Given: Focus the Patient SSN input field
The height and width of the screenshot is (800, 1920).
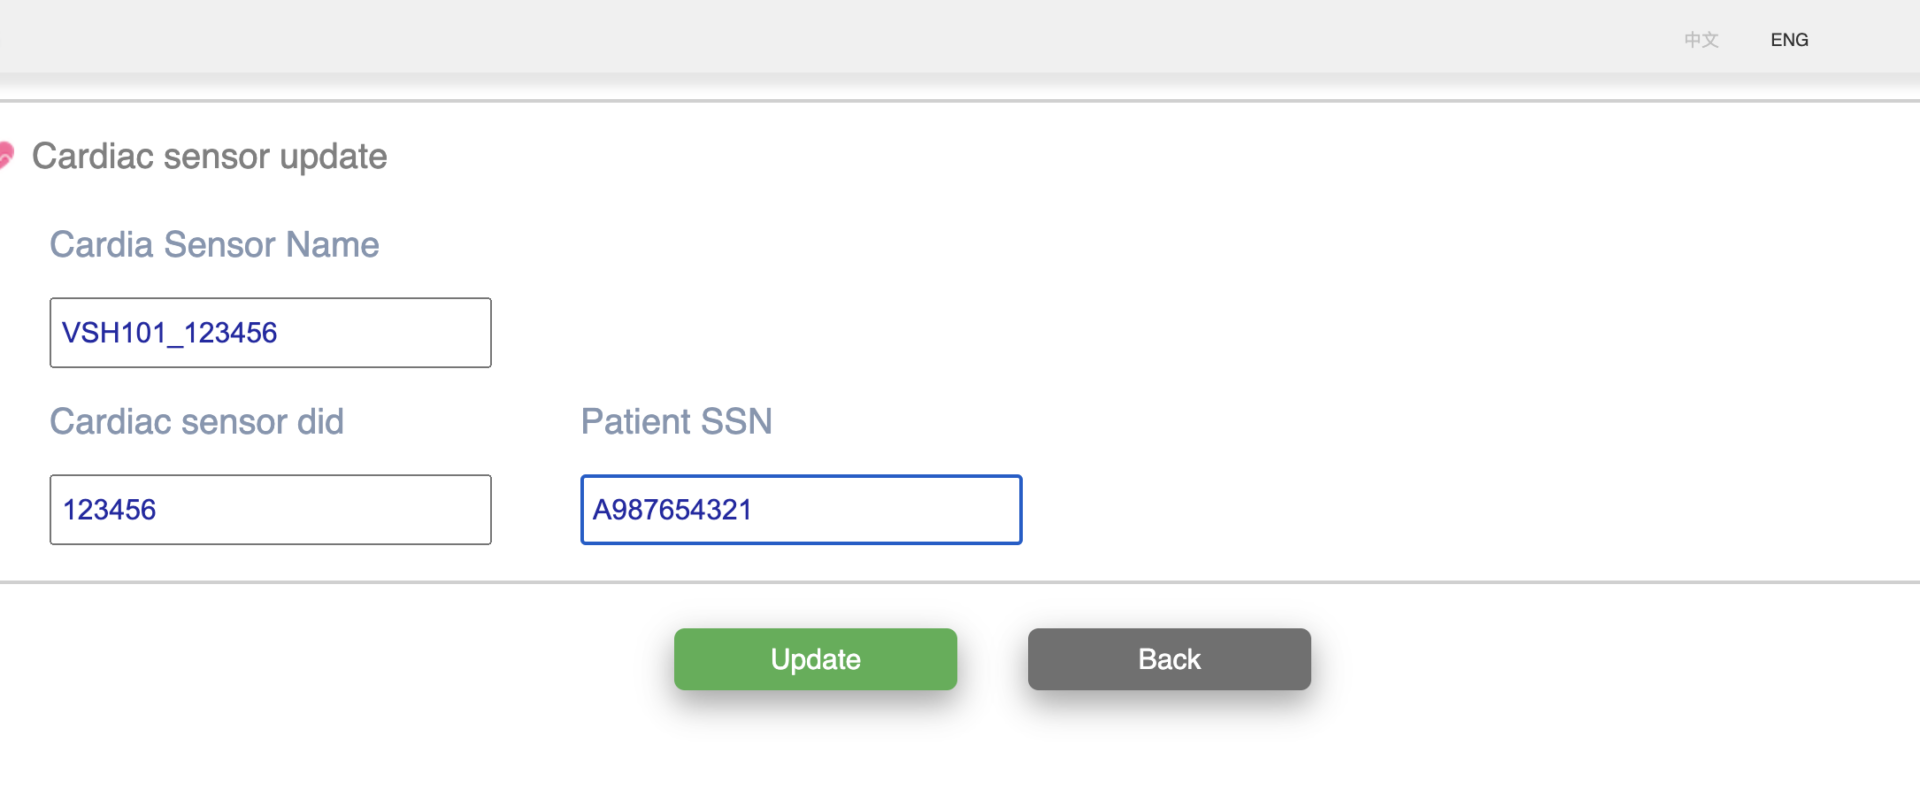Looking at the screenshot, I should pos(801,510).
